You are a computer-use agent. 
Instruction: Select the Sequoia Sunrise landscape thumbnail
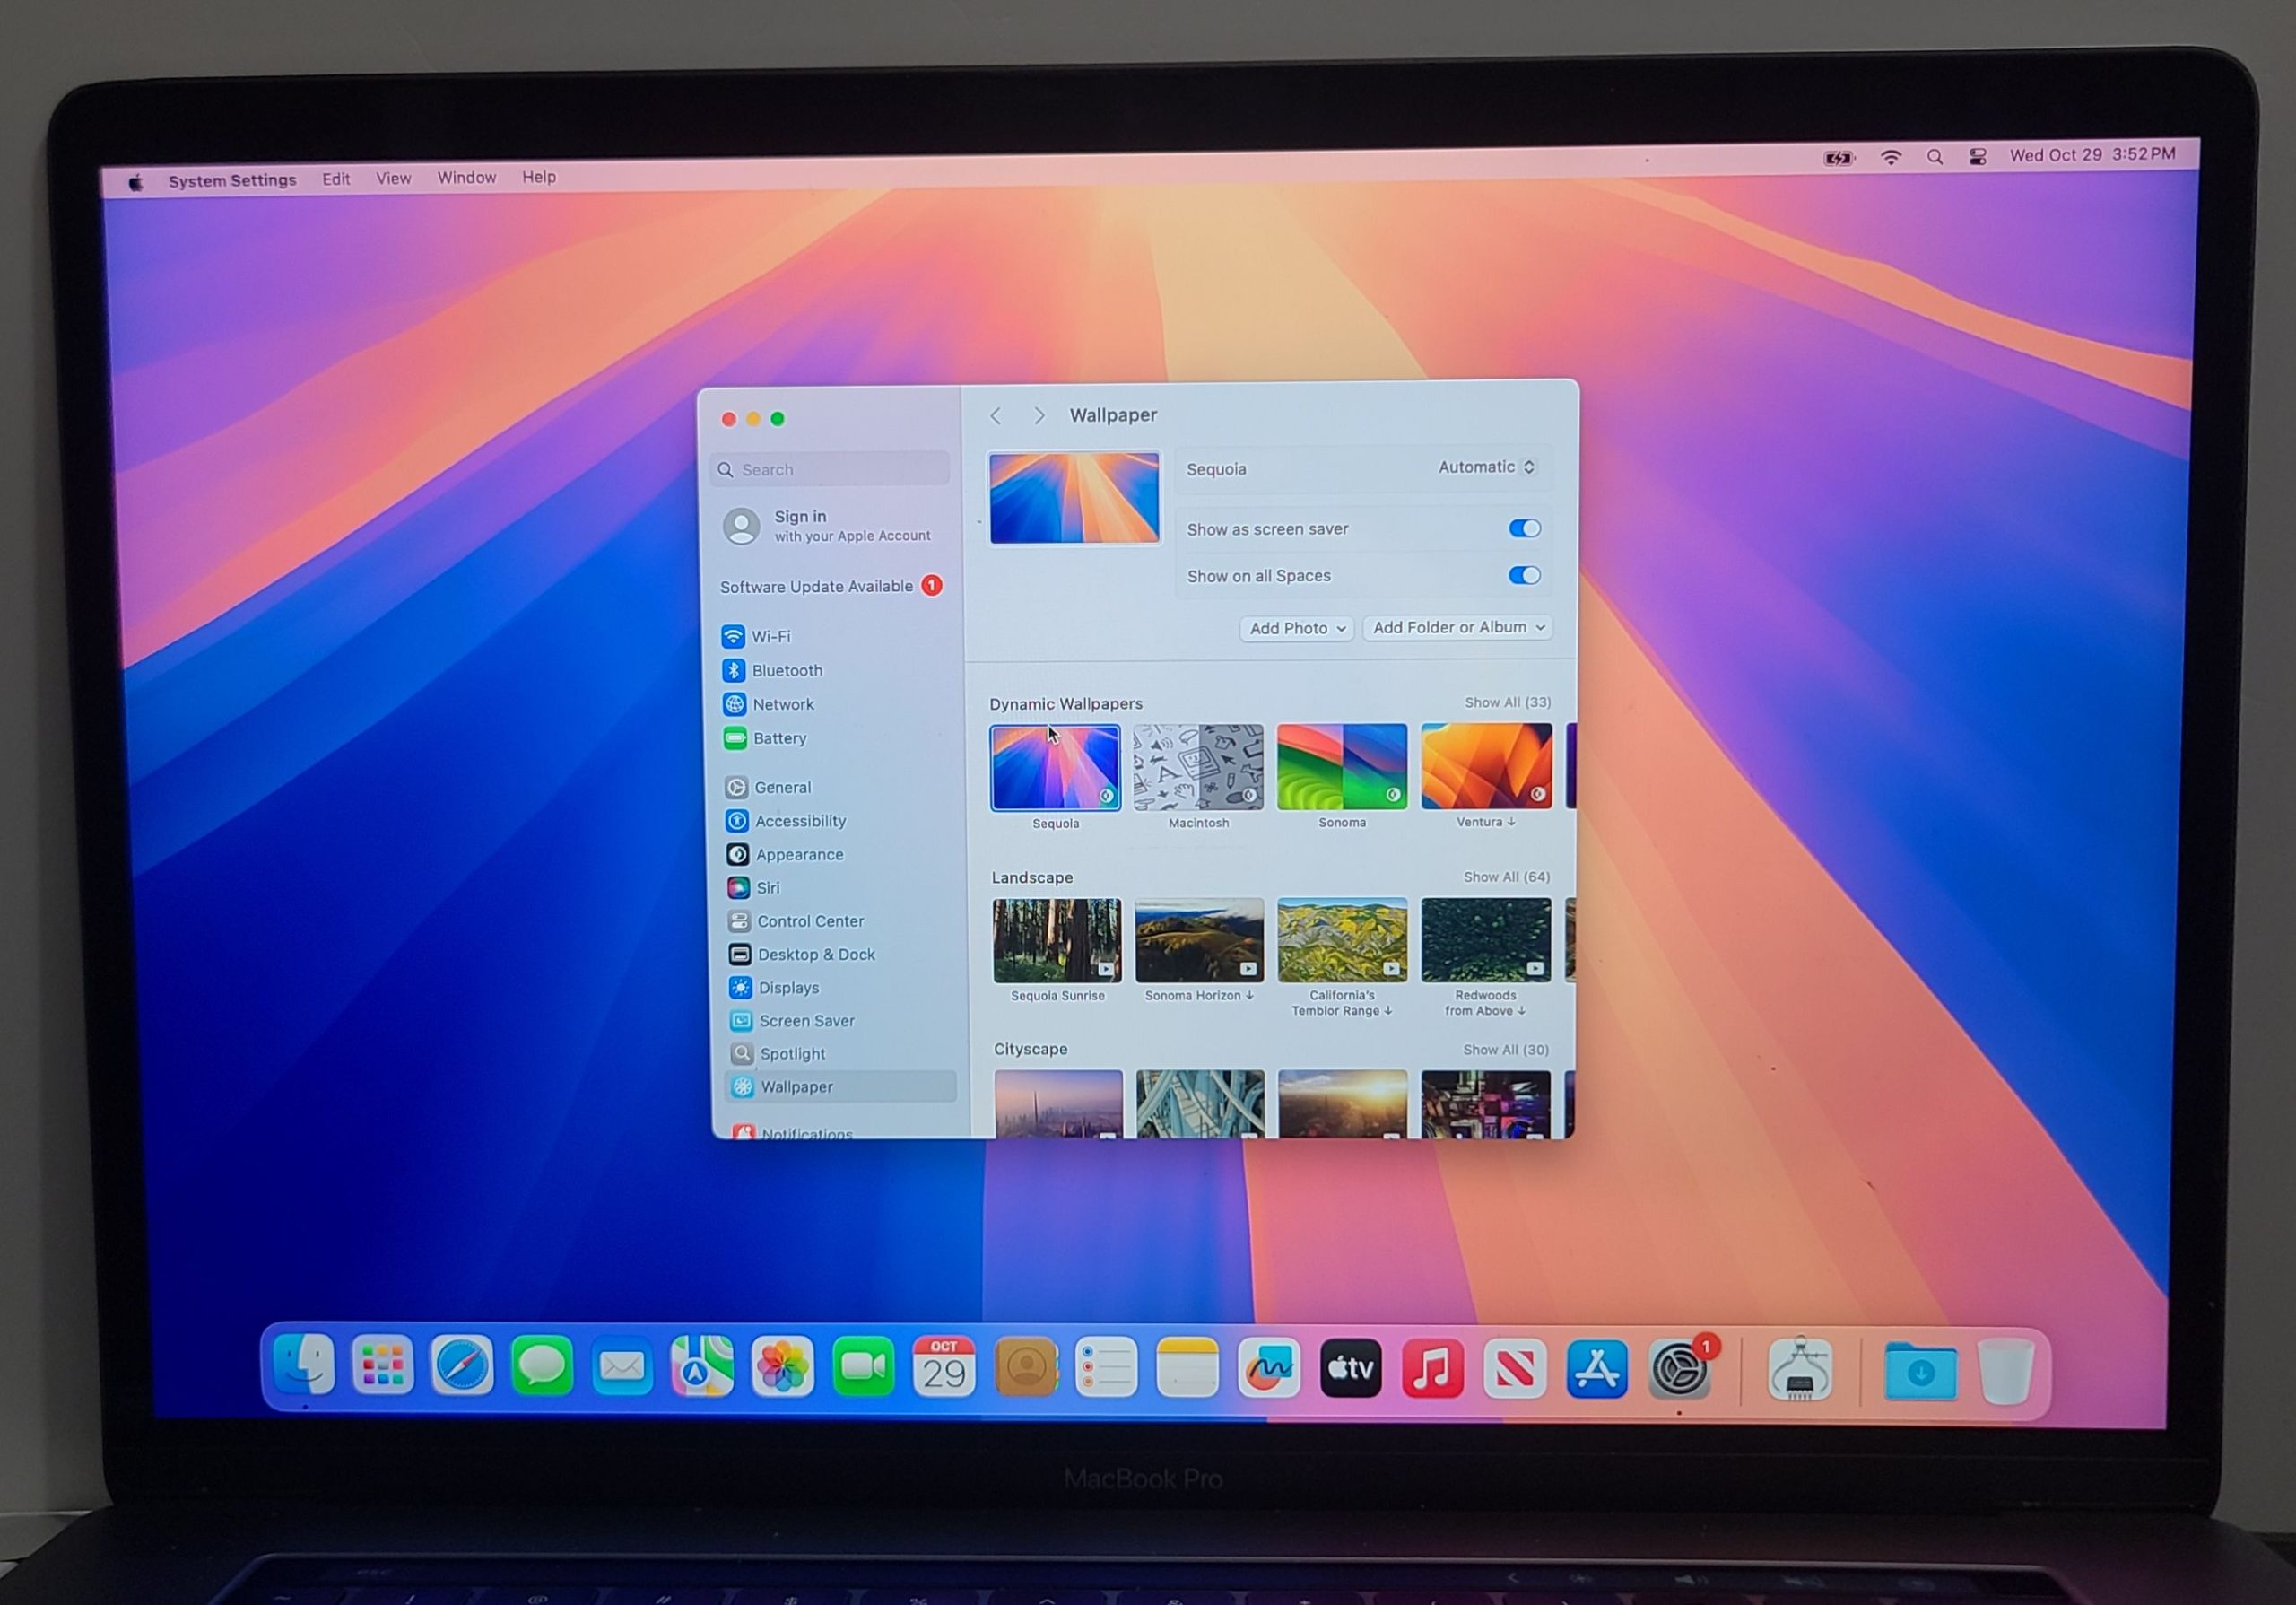pos(1057,940)
